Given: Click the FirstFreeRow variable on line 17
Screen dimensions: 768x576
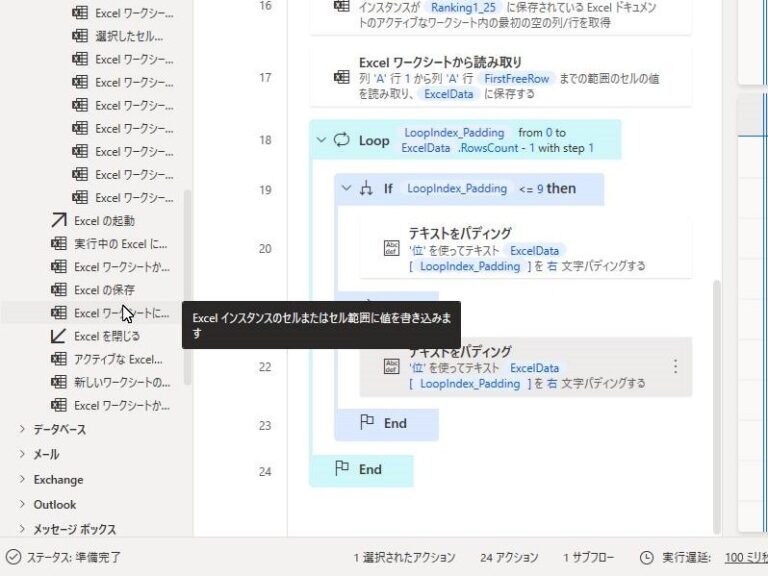Looking at the screenshot, I should 516,79.
